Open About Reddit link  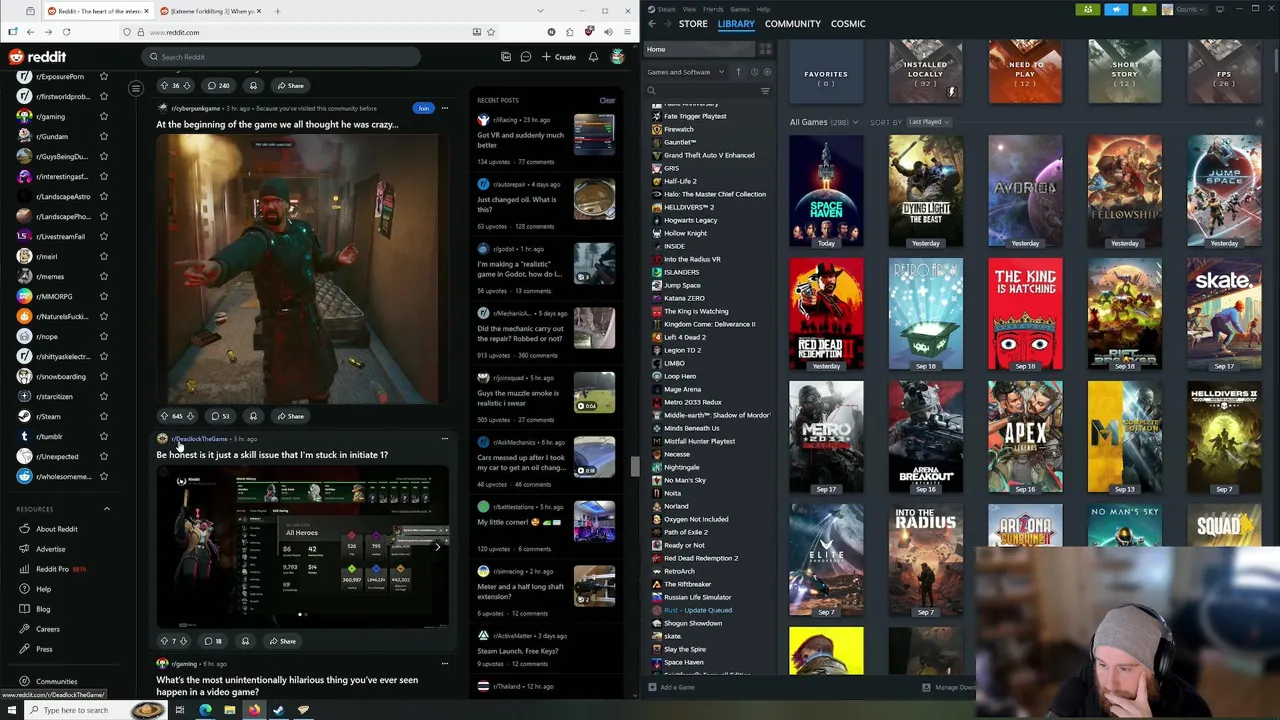(x=57, y=529)
